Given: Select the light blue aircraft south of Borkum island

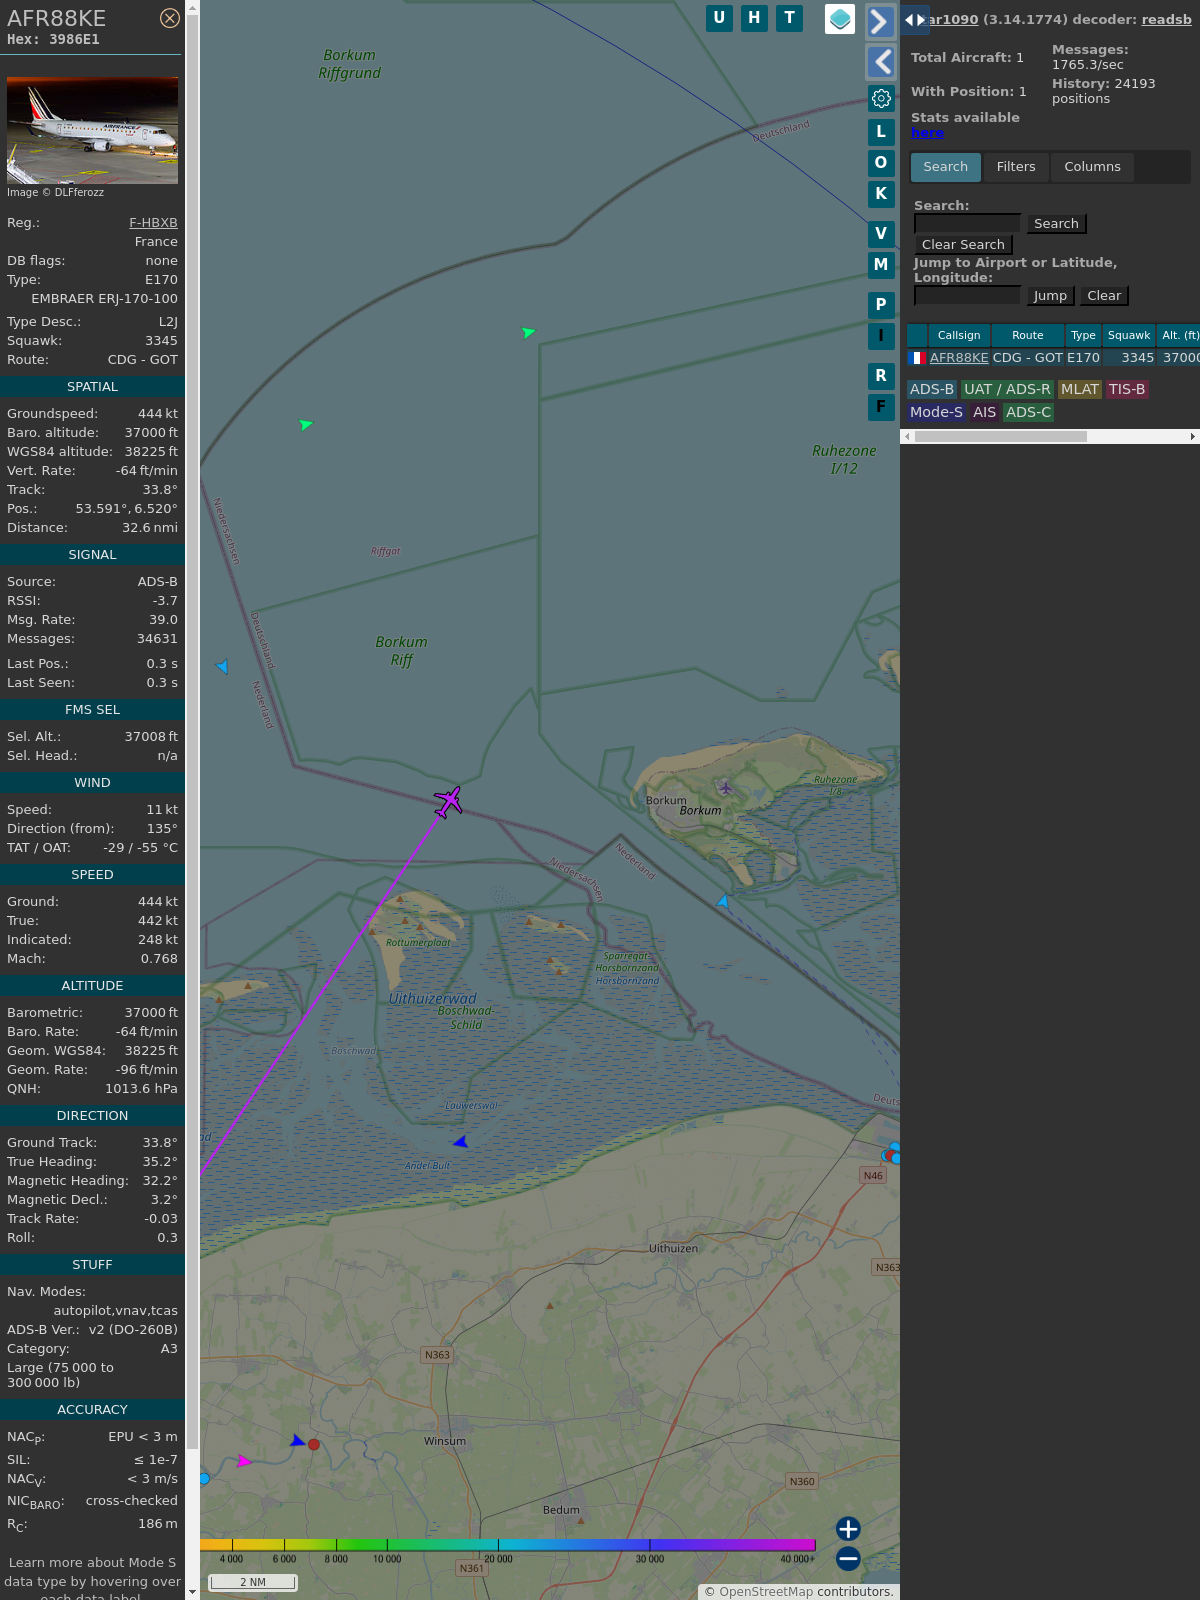Looking at the screenshot, I should [723, 901].
